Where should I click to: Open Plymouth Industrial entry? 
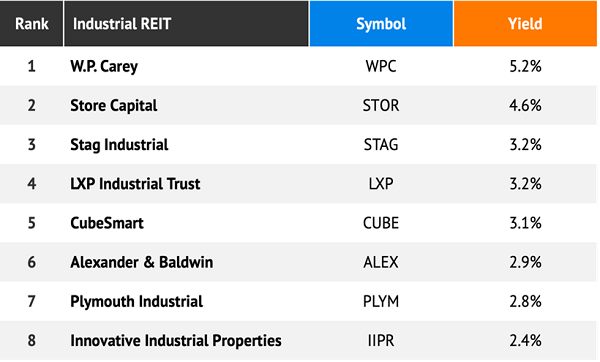tap(136, 302)
